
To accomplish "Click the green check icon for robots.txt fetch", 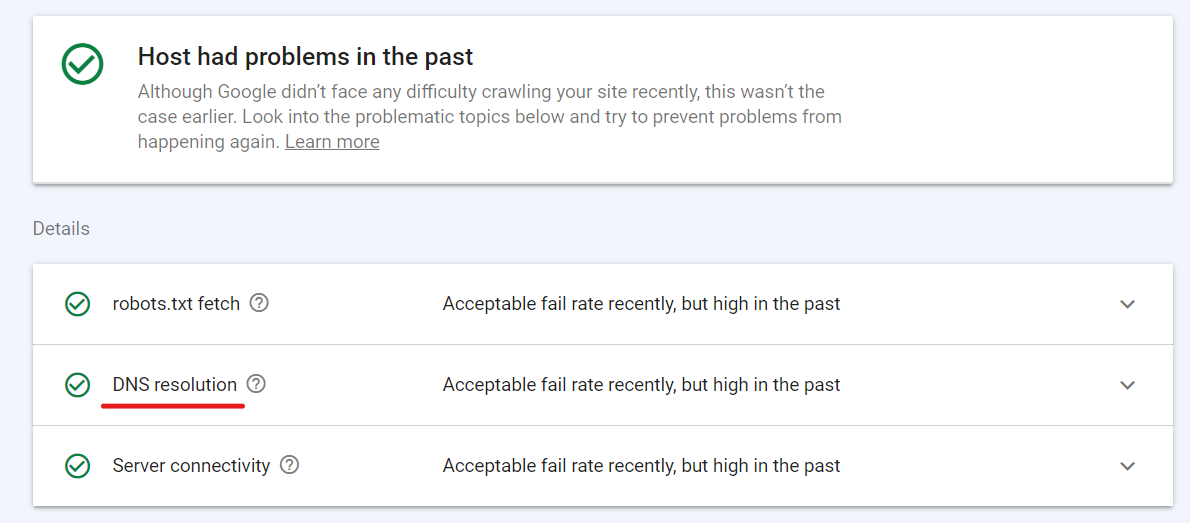I will [x=77, y=304].
